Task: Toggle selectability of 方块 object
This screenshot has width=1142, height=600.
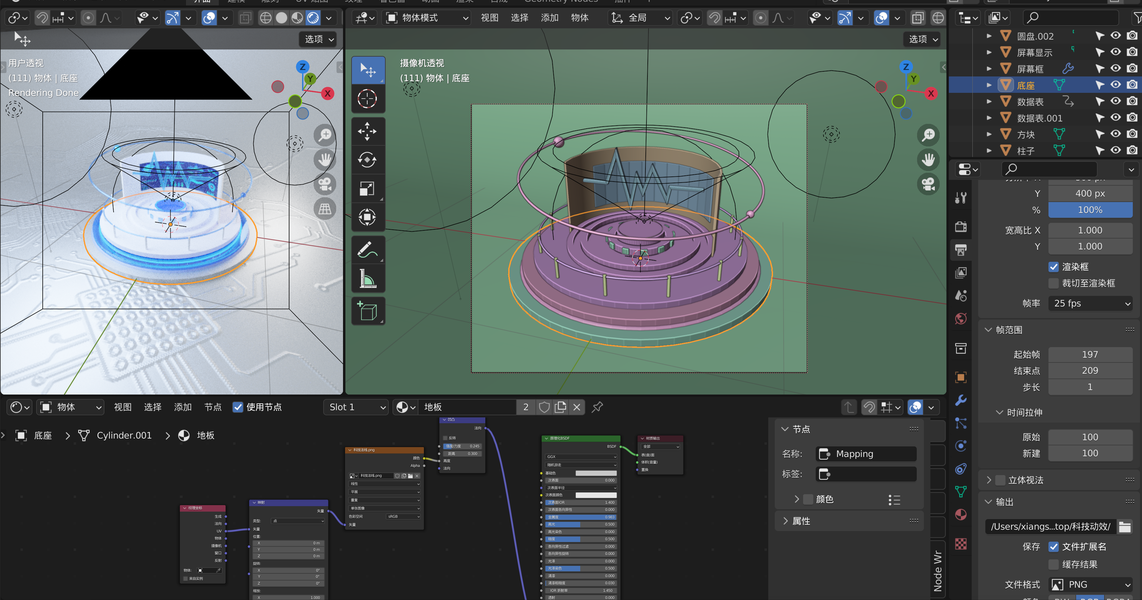Action: [x=1099, y=134]
